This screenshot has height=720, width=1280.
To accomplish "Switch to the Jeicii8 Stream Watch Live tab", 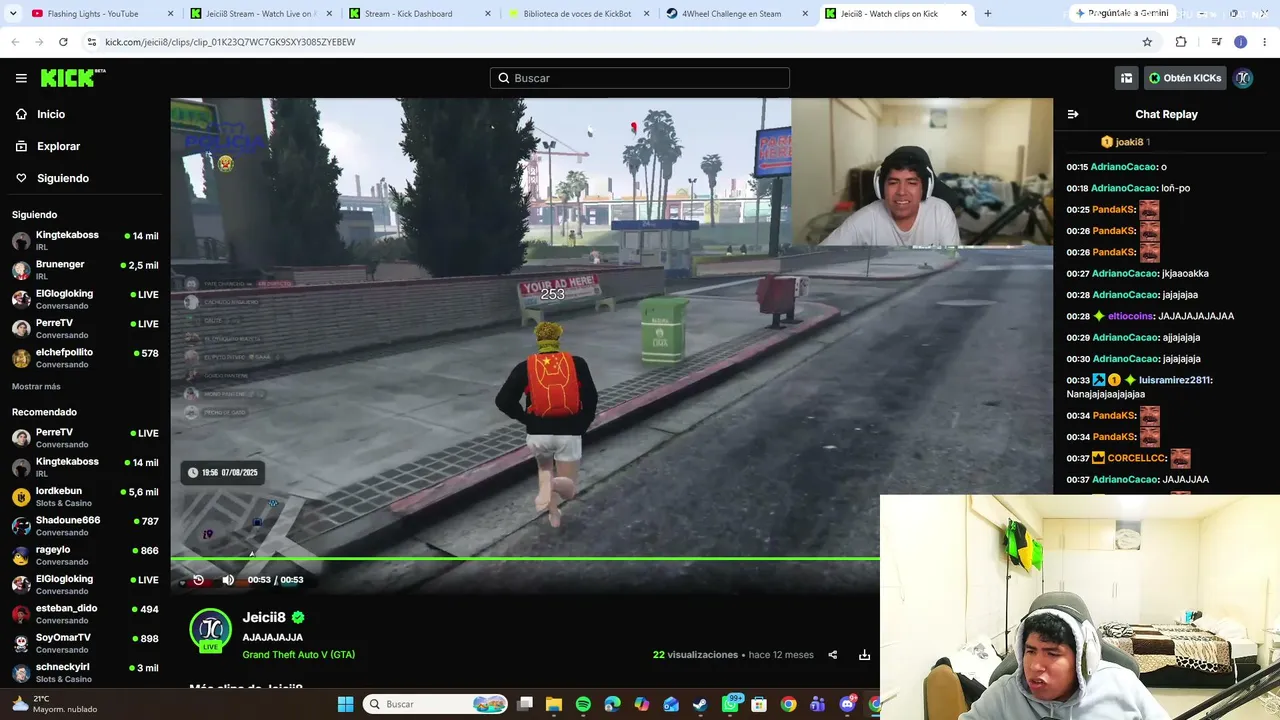I will 260,14.
